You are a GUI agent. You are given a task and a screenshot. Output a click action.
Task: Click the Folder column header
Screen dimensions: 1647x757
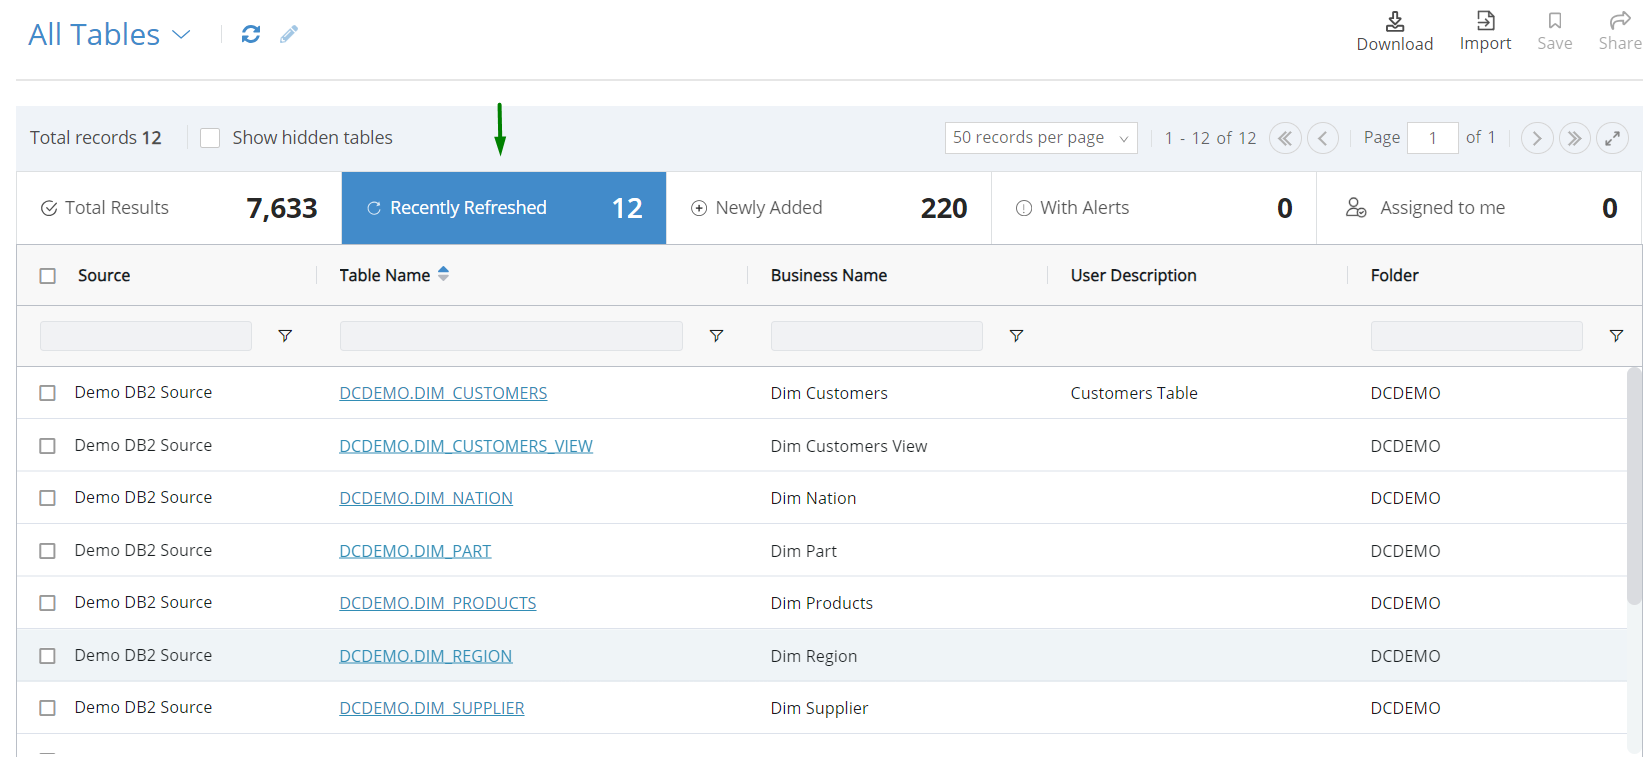pos(1395,275)
